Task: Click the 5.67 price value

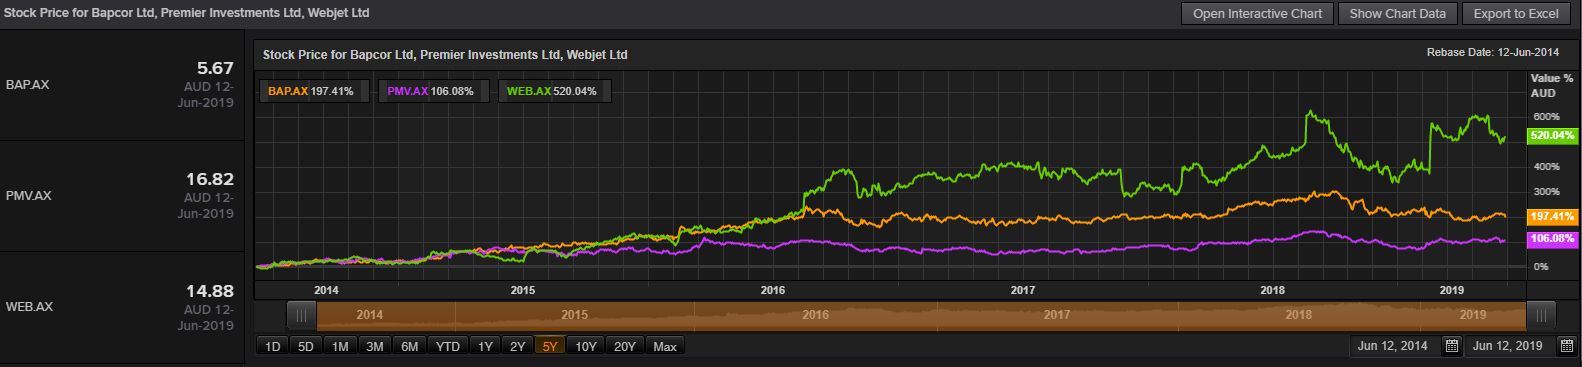Action: pyautogui.click(x=215, y=68)
